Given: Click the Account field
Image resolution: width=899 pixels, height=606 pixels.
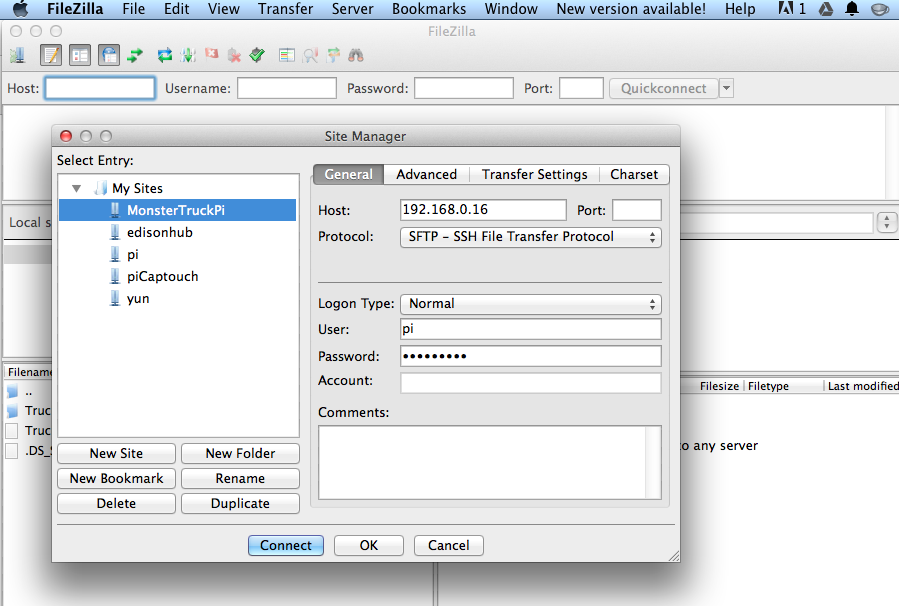Looking at the screenshot, I should point(530,383).
